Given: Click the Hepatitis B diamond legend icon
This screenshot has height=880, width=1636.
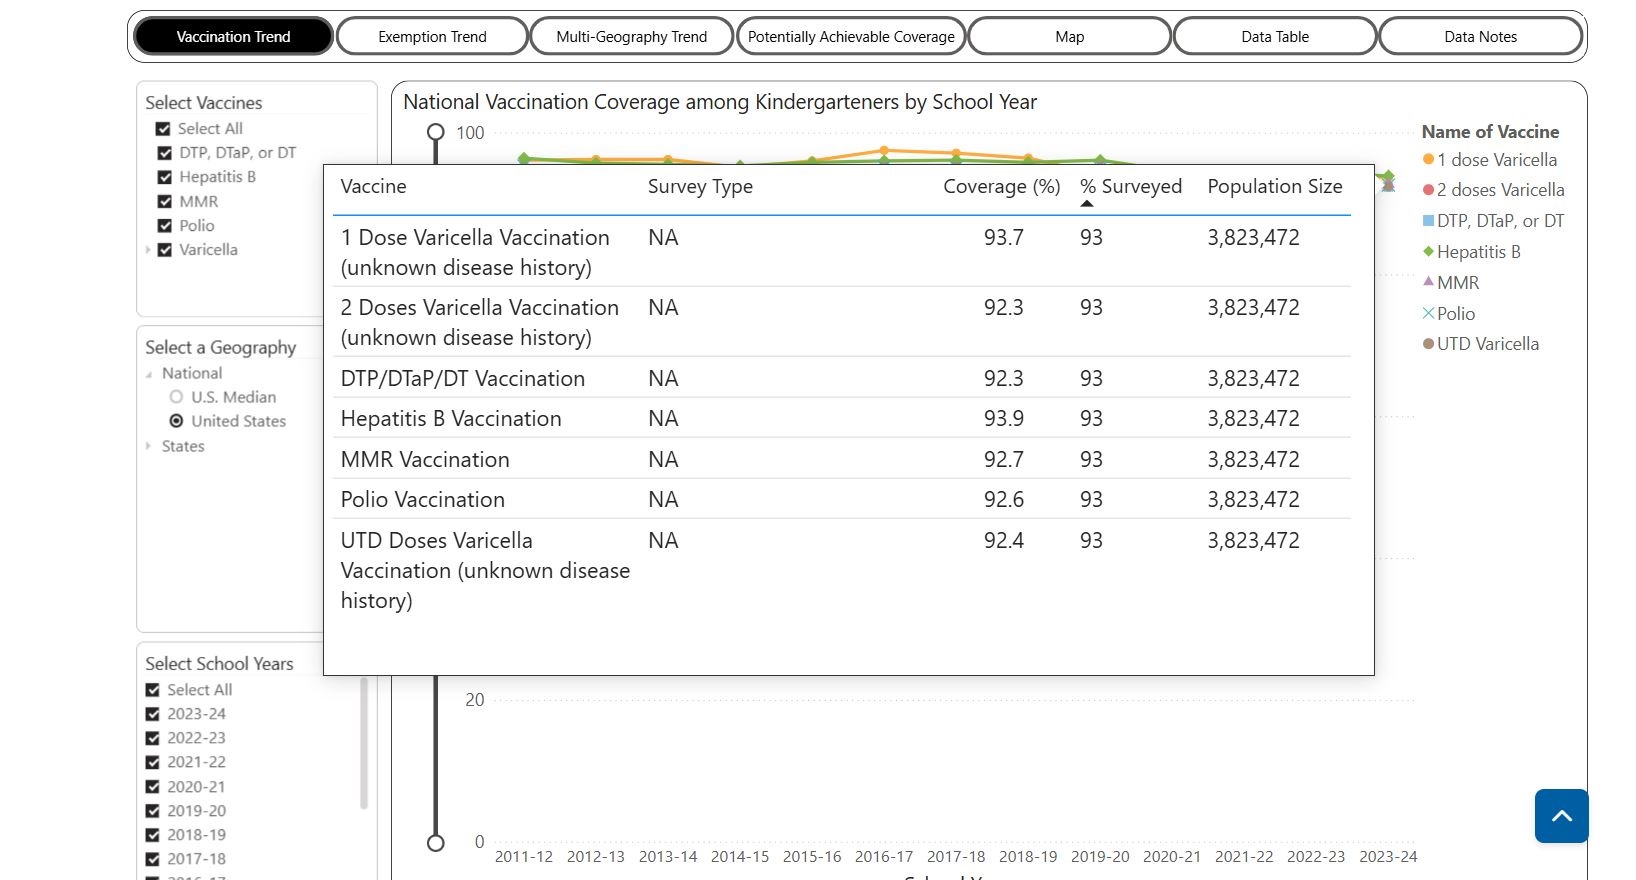Looking at the screenshot, I should point(1428,252).
